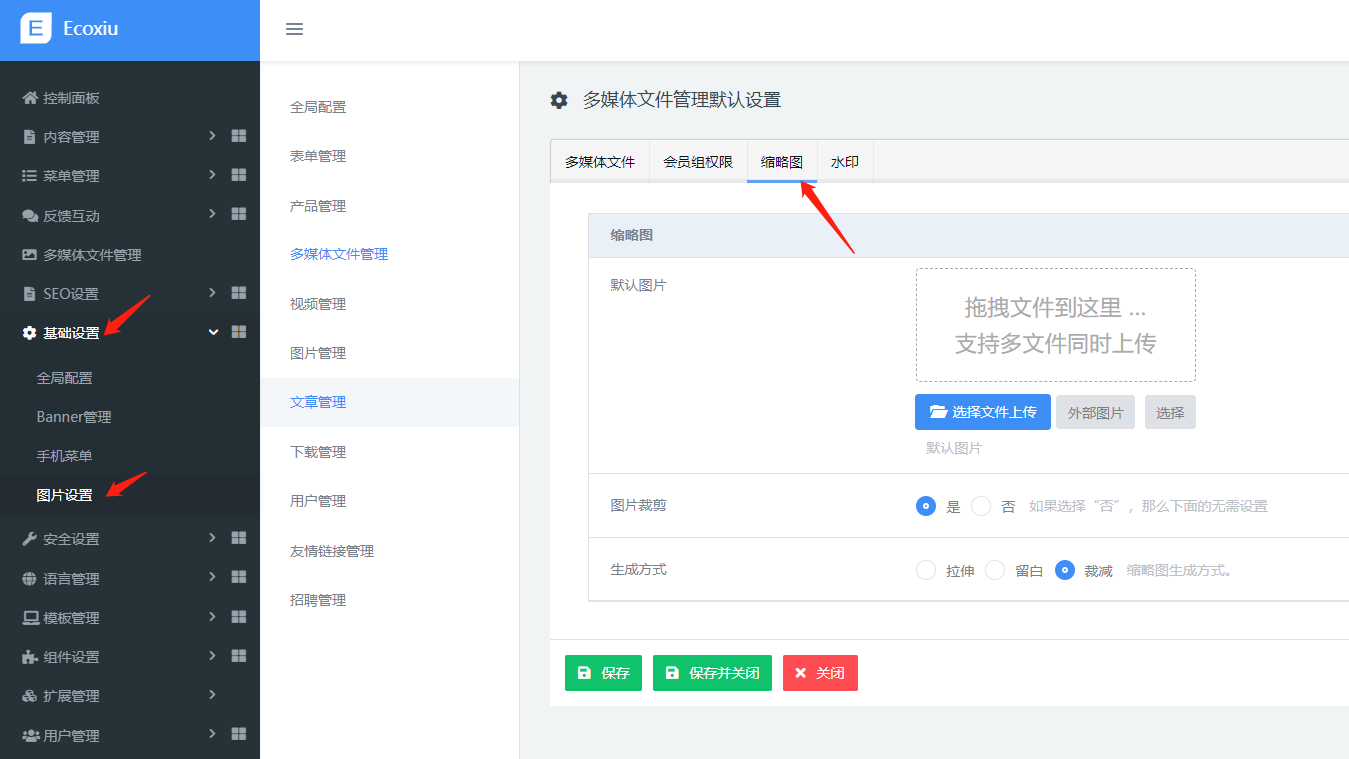Select 拉伸 generation method

pyautogui.click(x=926, y=570)
